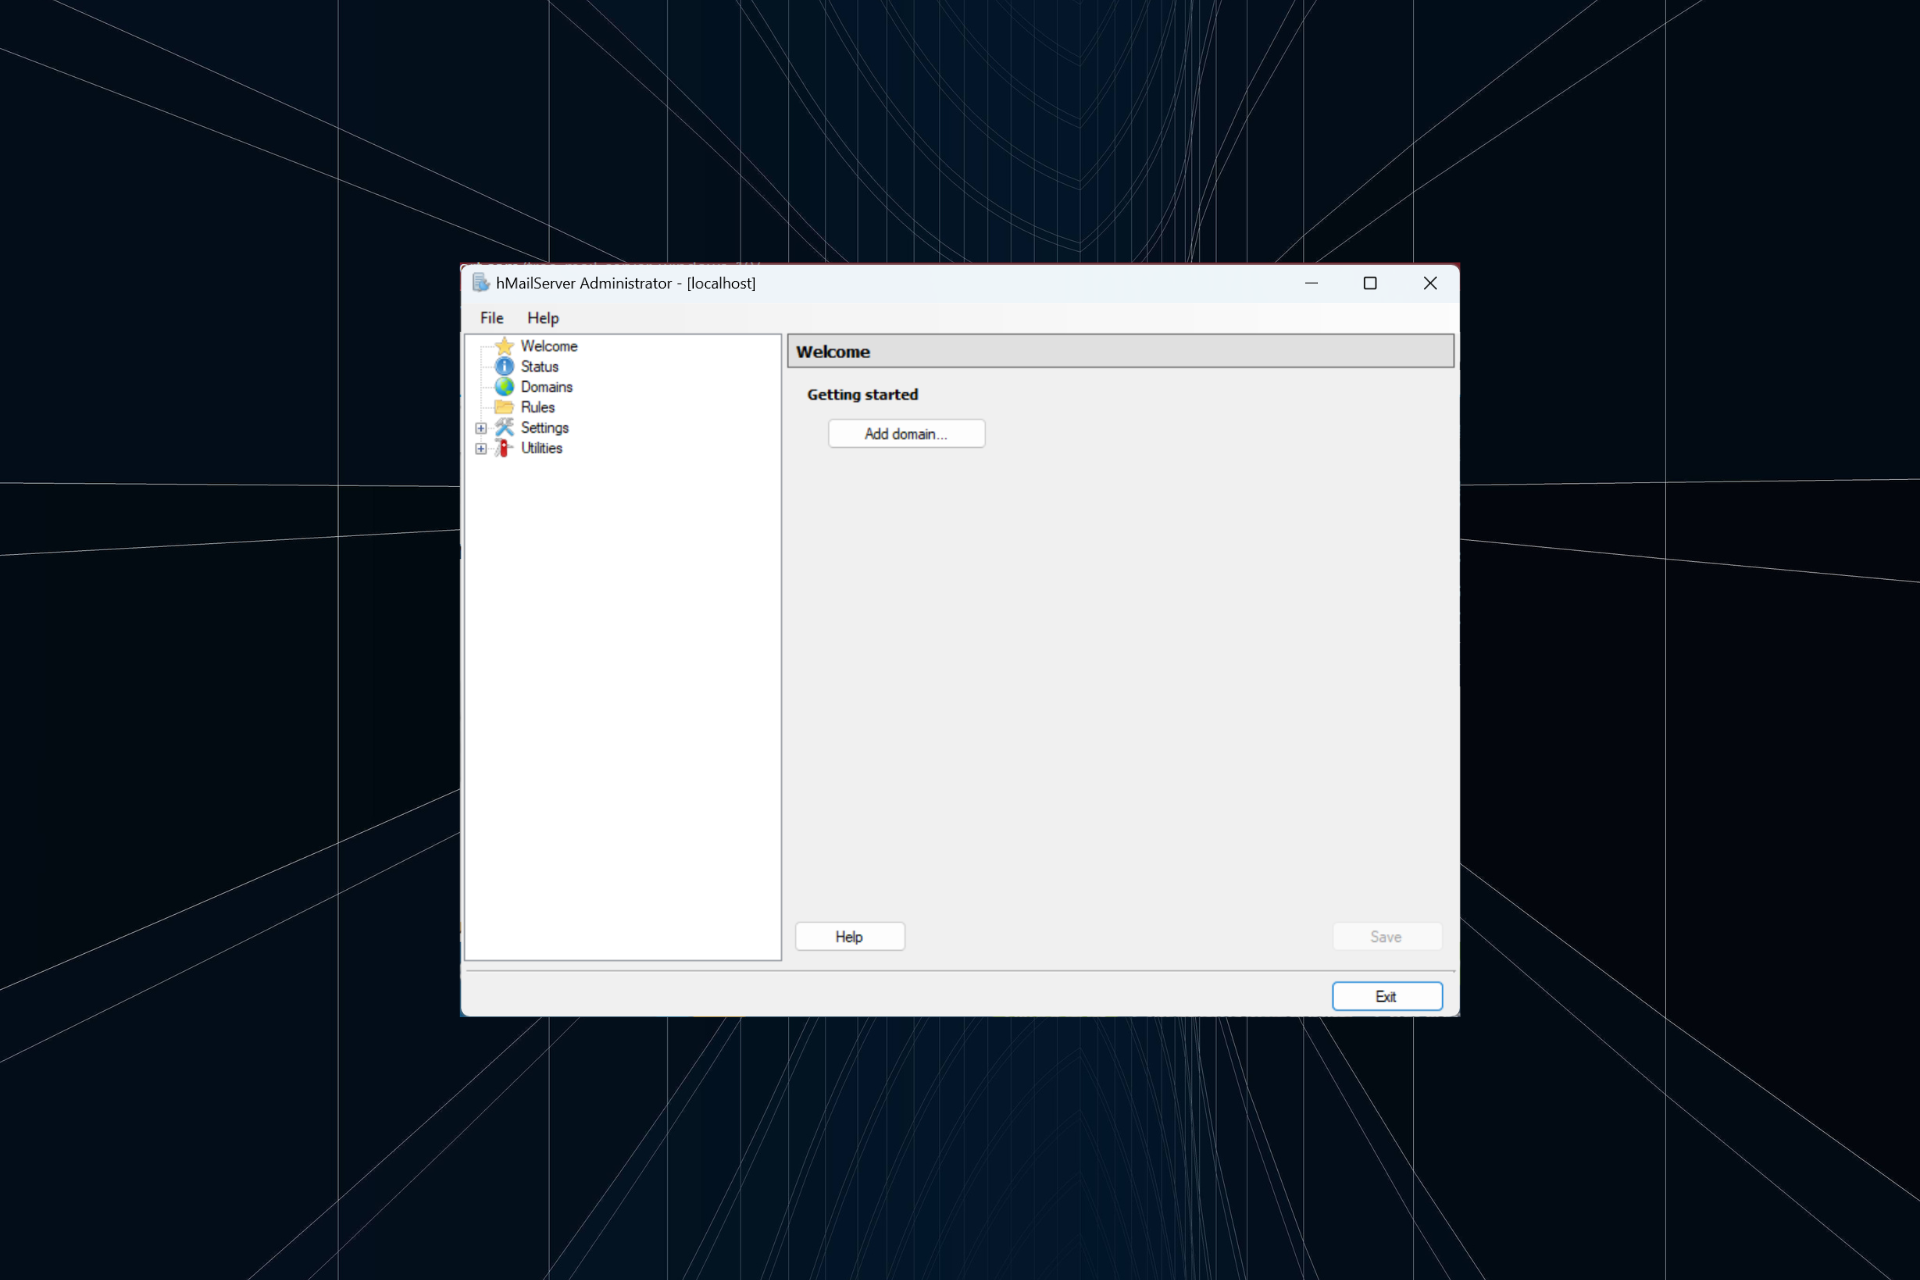The height and width of the screenshot is (1280, 1920).
Task: Expand the Utilities tree node
Action: pyautogui.click(x=481, y=449)
